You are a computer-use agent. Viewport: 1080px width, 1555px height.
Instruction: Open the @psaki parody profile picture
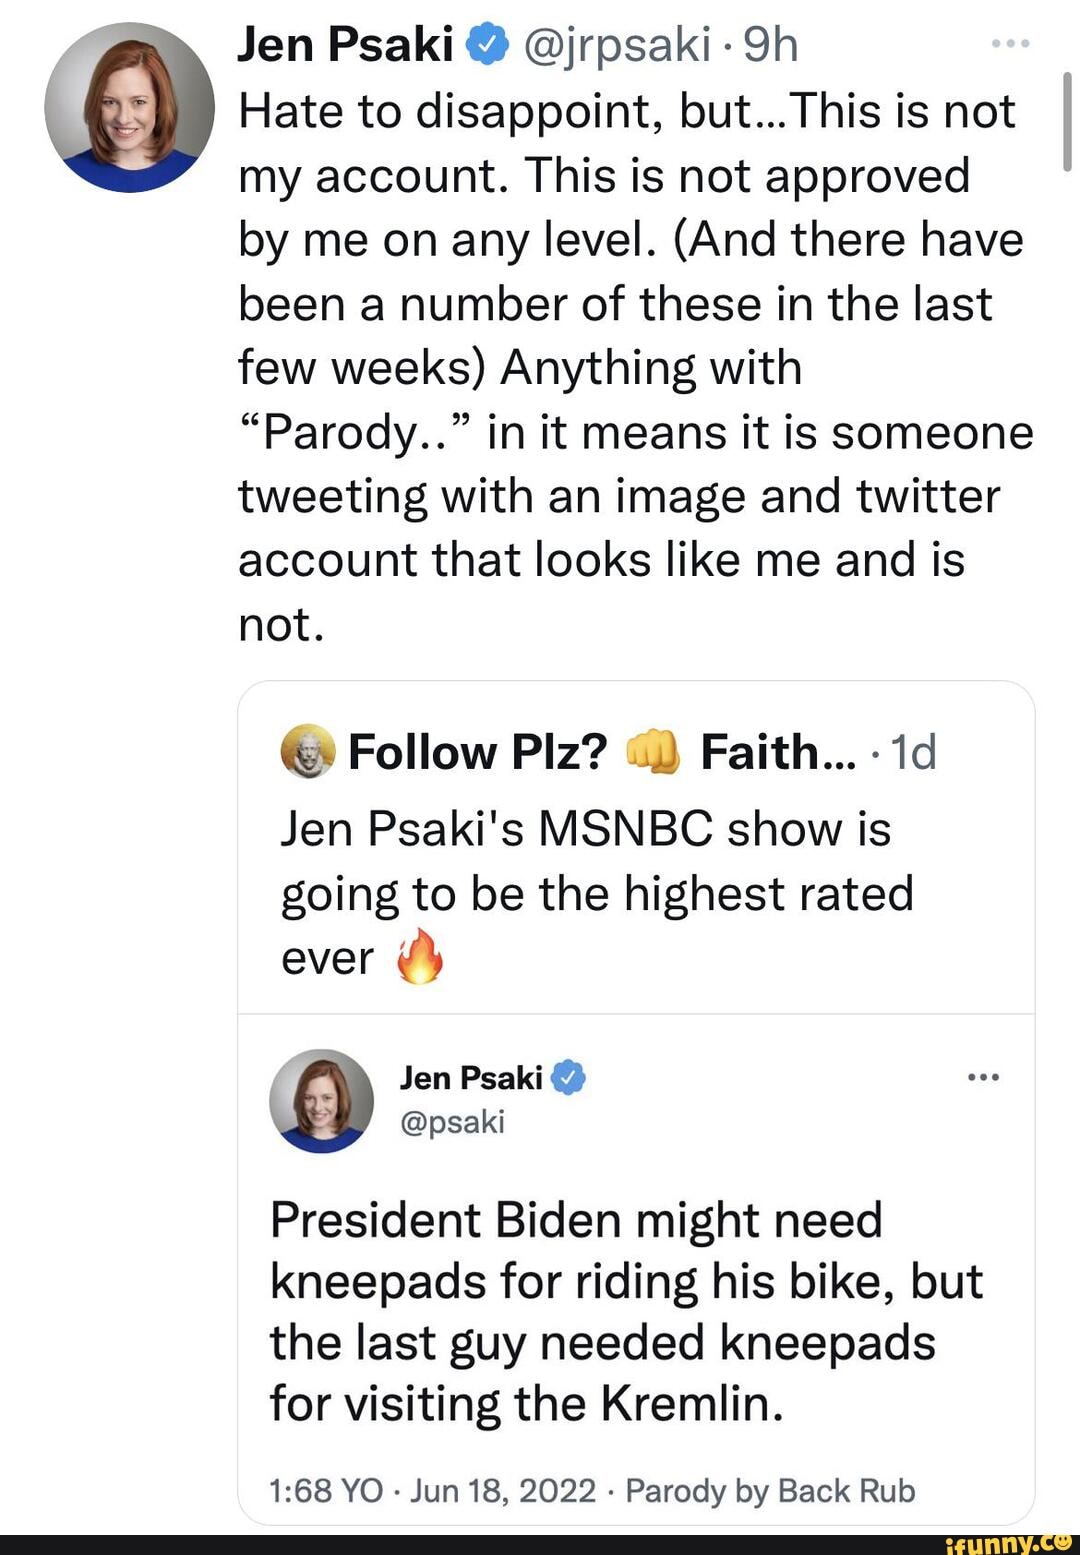click(x=321, y=1100)
